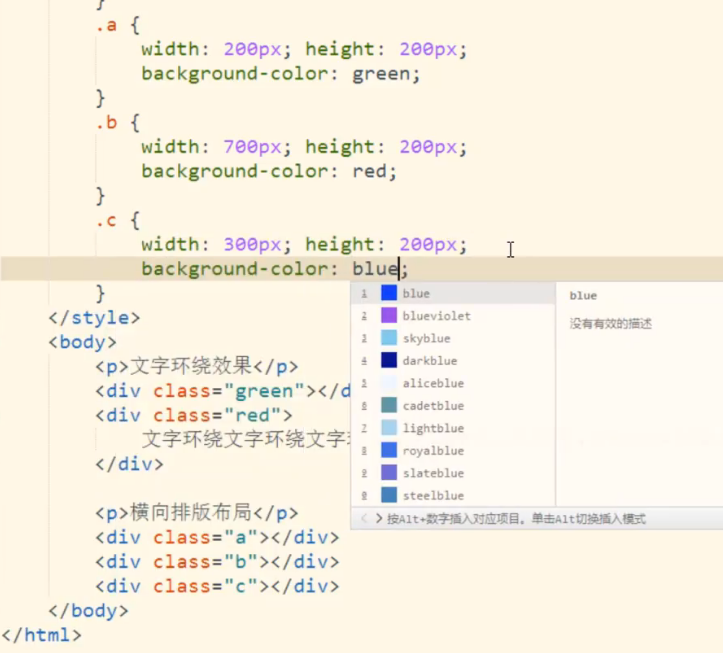Pick cadetblue in the completion popup
This screenshot has height=653, width=723.
click(453, 406)
